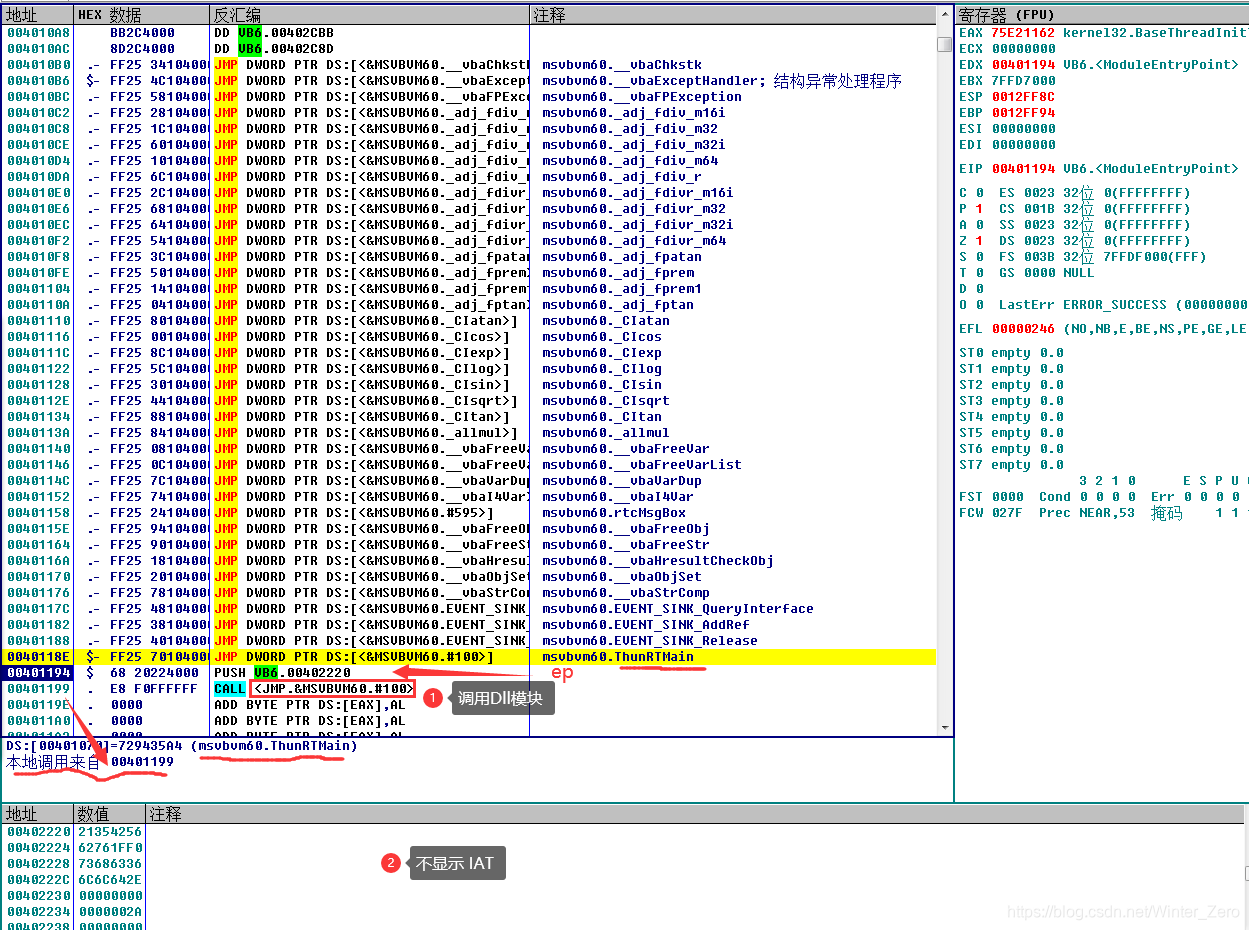Viewport: 1249px width, 930px height.
Task: Select the ESP register value 0012FF8C
Action: (1023, 97)
